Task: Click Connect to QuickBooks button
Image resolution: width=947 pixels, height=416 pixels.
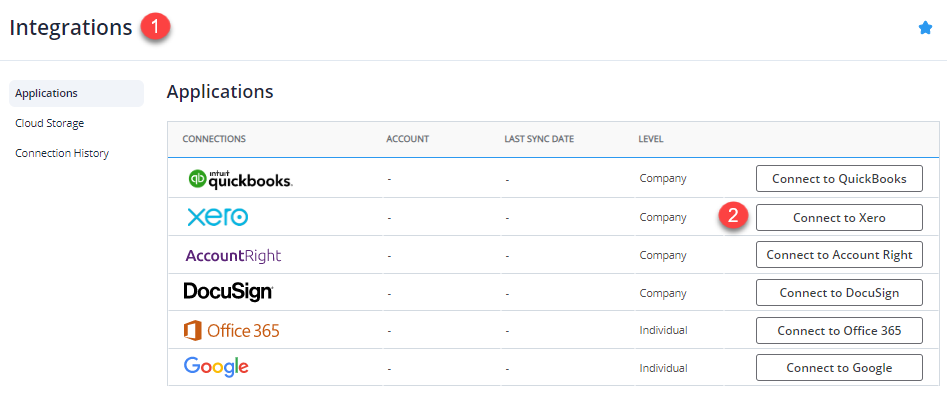Action: click(839, 179)
